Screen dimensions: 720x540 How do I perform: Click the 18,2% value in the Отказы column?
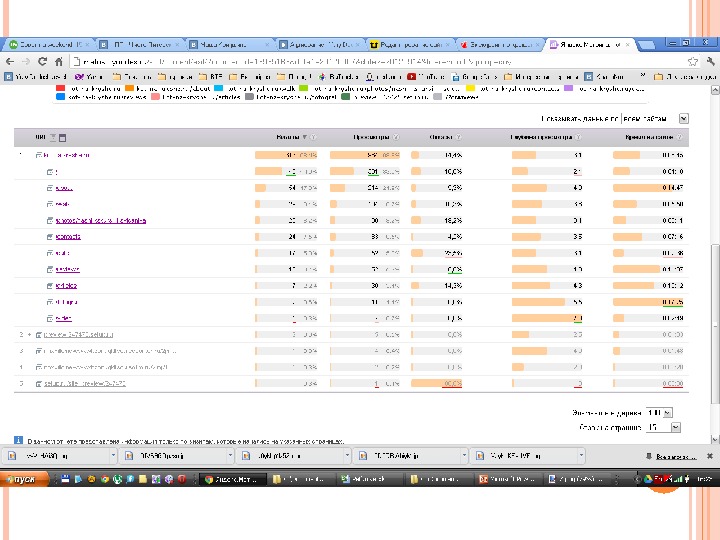coord(453,220)
